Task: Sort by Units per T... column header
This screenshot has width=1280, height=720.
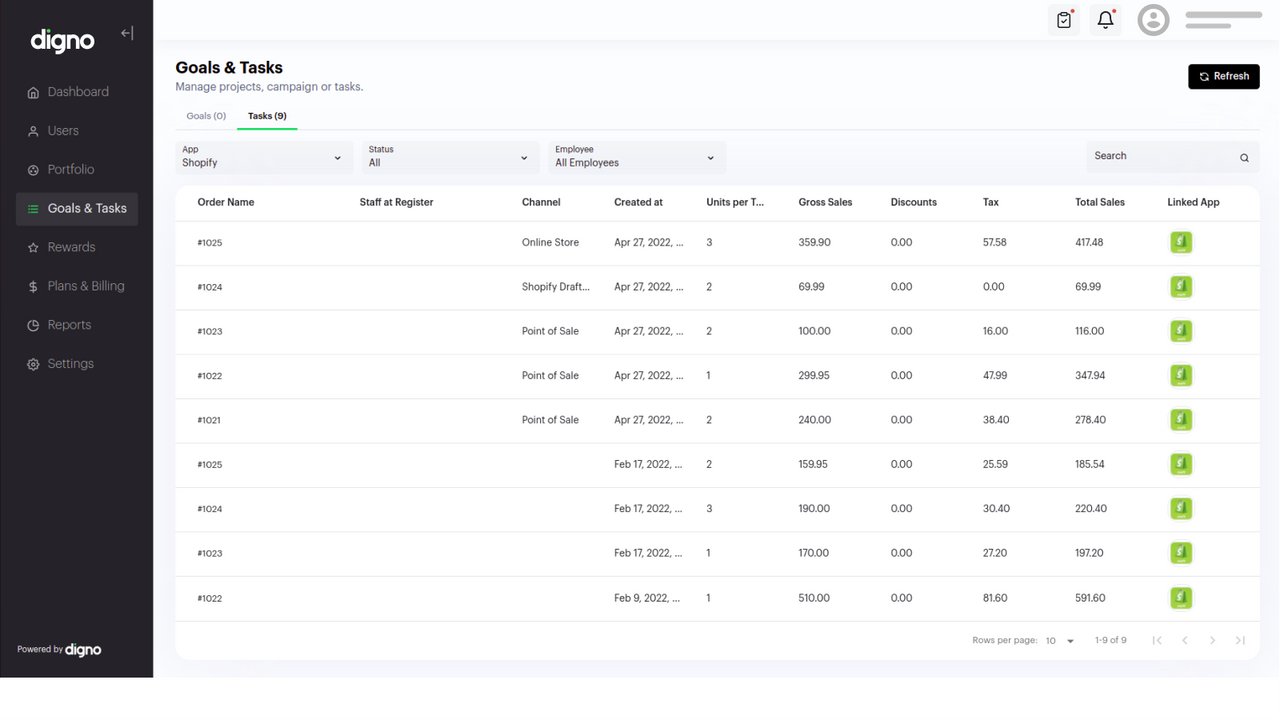Action: 735,202
